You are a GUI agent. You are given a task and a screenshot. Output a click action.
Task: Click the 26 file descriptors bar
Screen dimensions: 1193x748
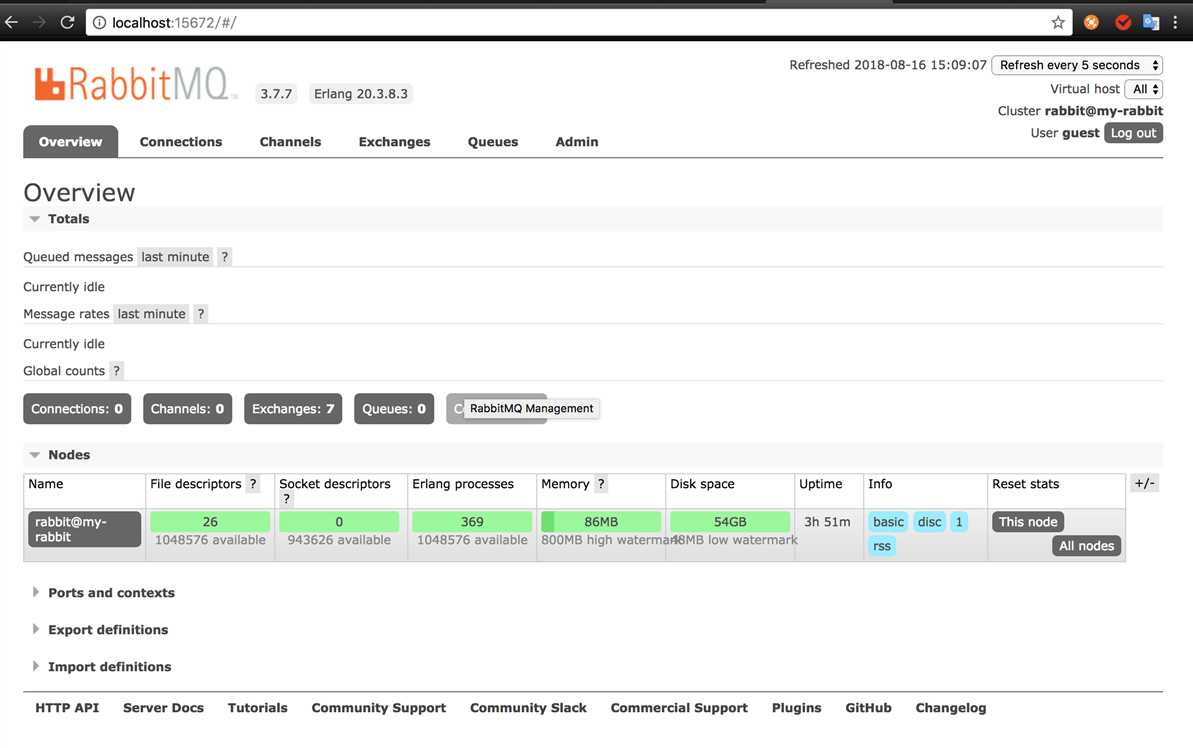pos(210,522)
